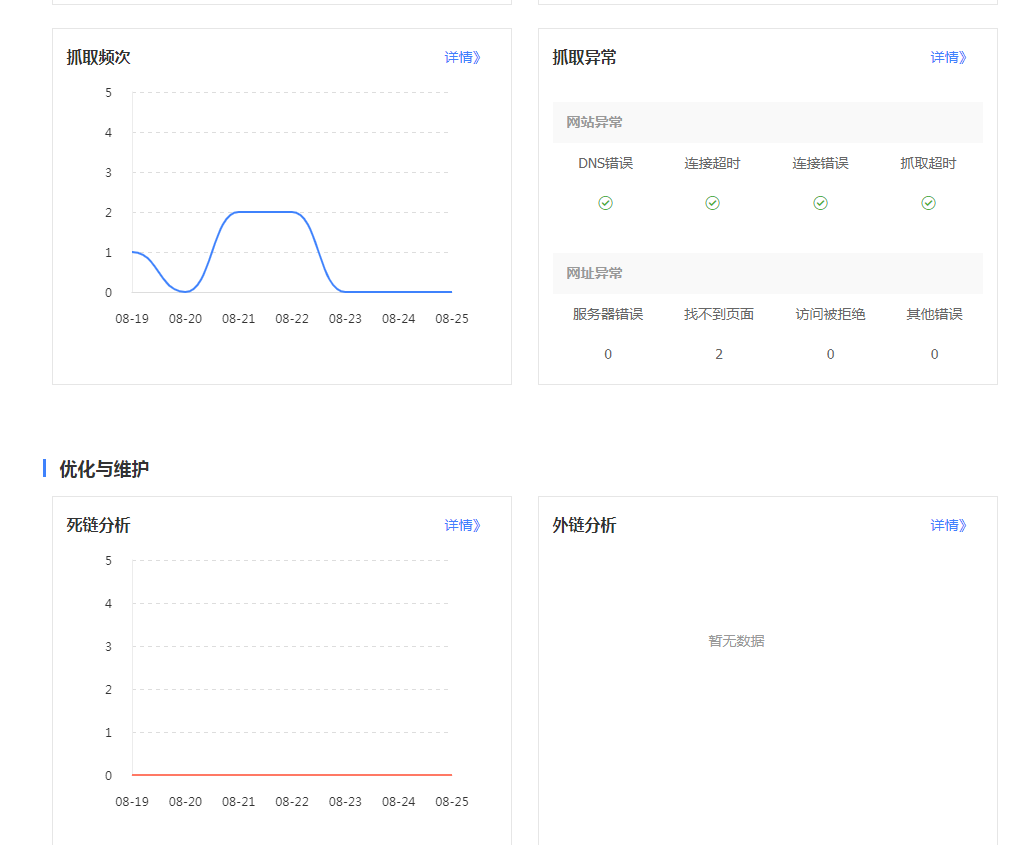Open 详情 link for 外链分析

click(948, 525)
